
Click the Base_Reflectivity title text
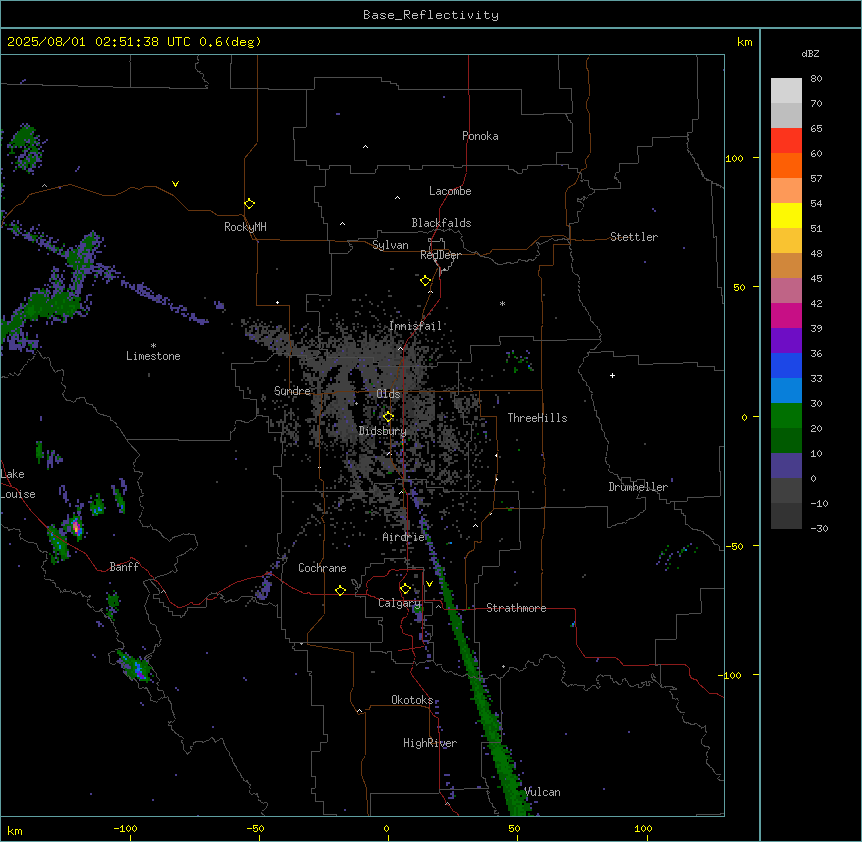click(x=431, y=15)
